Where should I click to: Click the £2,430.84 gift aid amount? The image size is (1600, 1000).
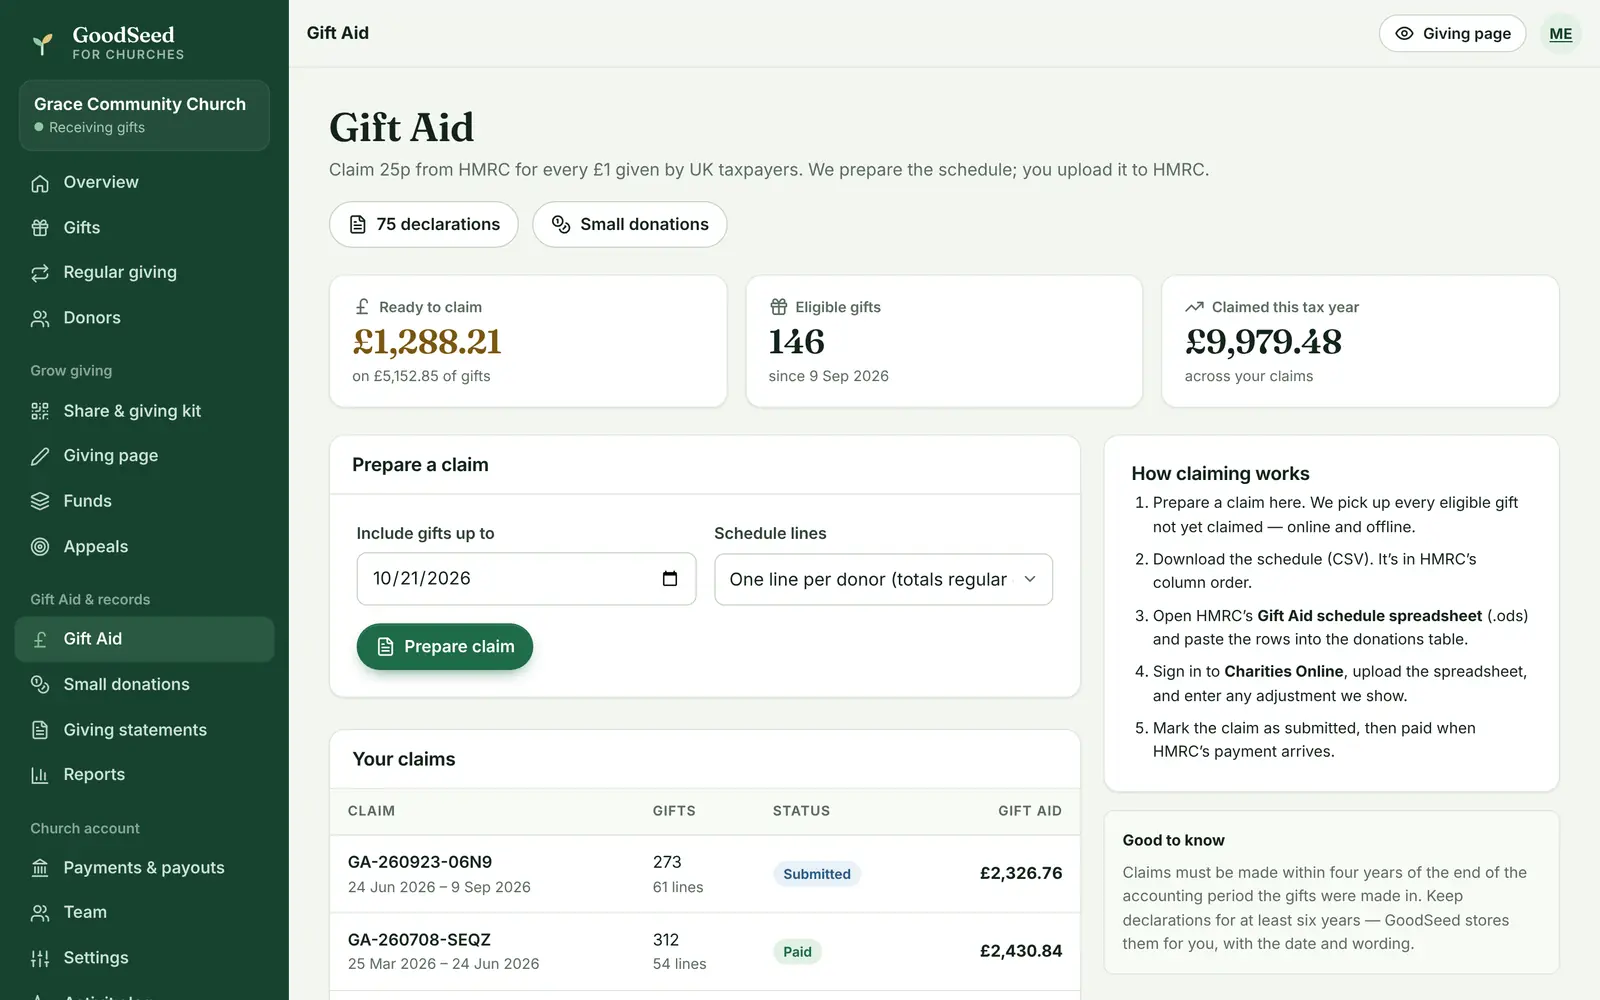[x=1021, y=952]
